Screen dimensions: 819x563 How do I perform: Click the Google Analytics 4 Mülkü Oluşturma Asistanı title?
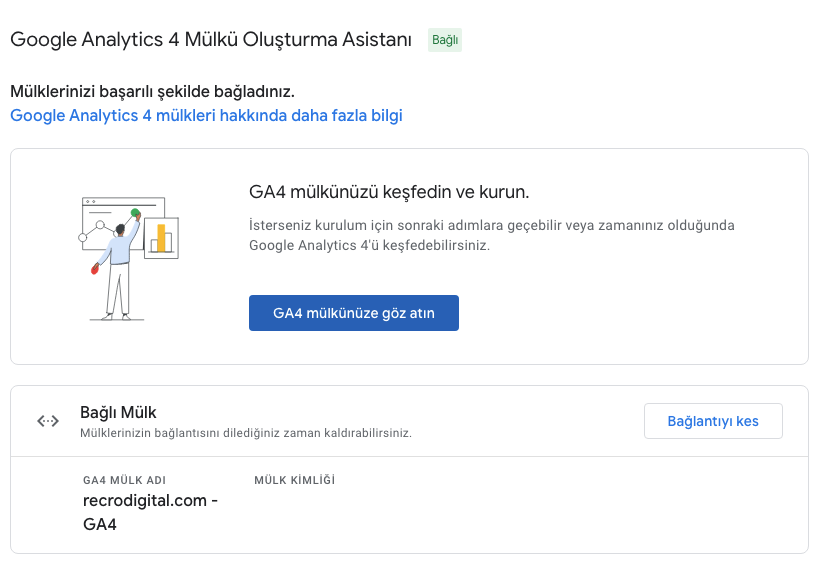pyautogui.click(x=211, y=40)
